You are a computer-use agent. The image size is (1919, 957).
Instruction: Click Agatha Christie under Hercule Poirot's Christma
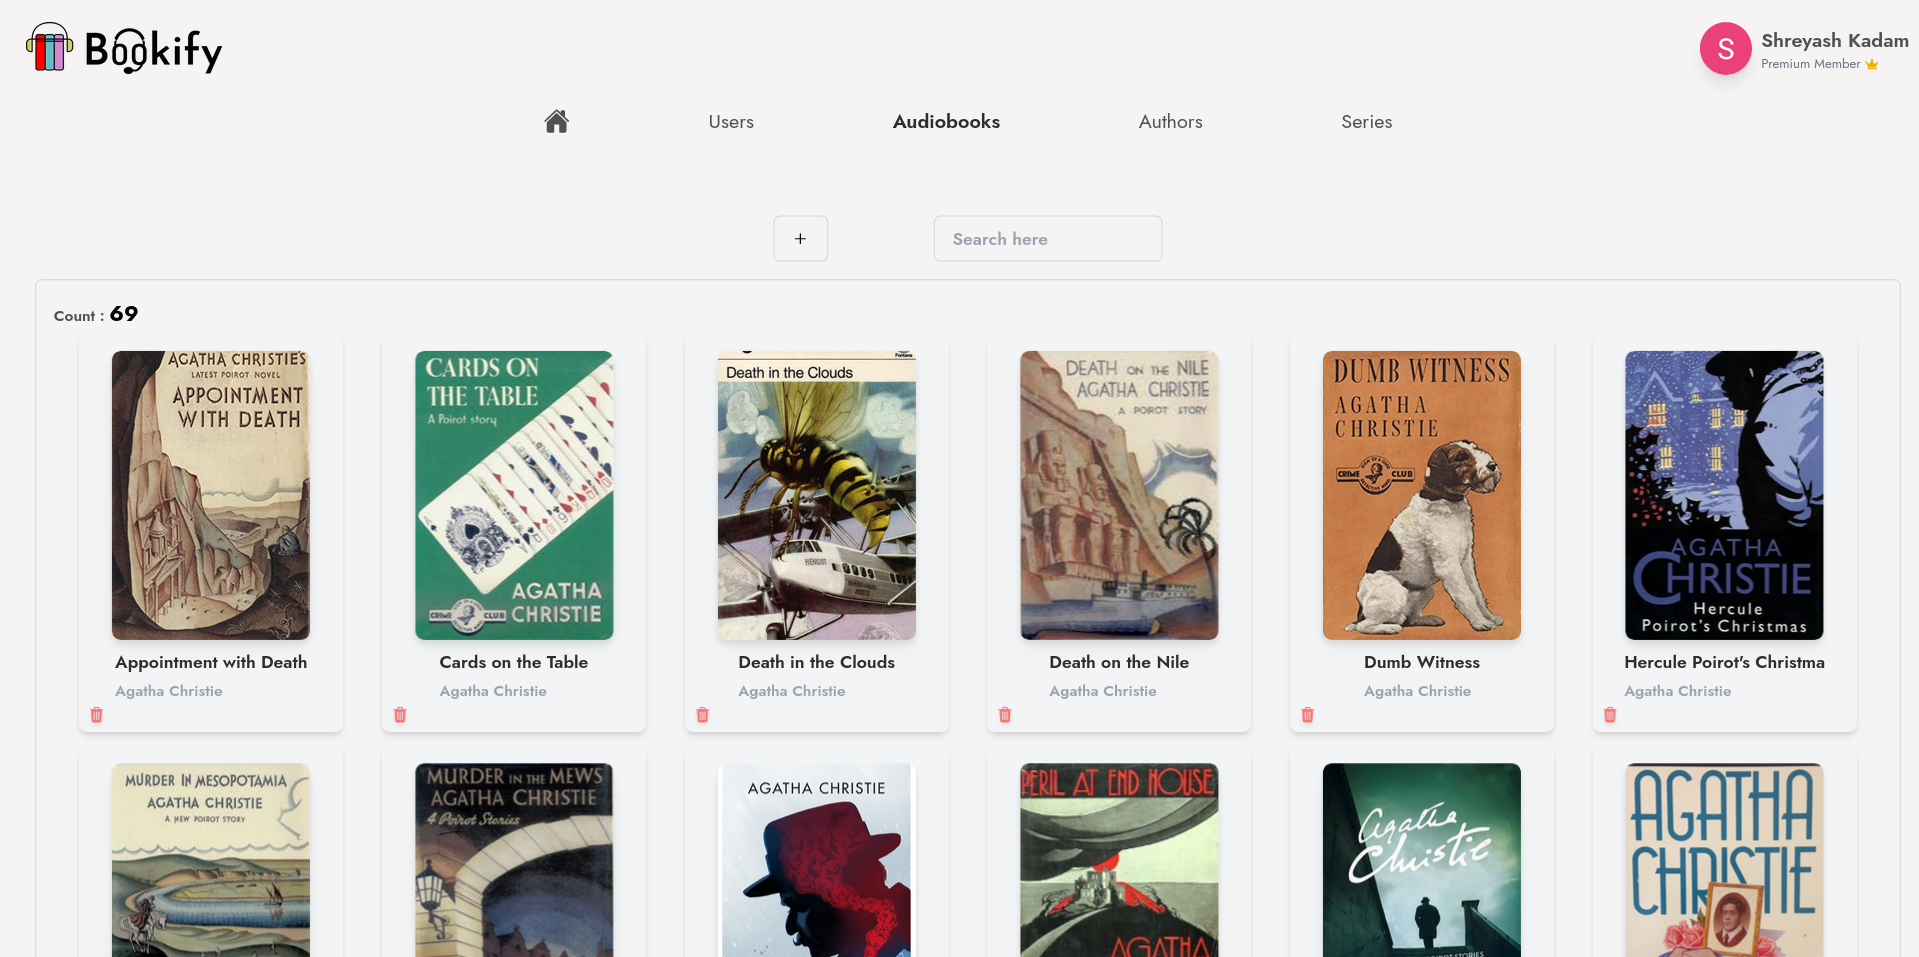(x=1678, y=691)
